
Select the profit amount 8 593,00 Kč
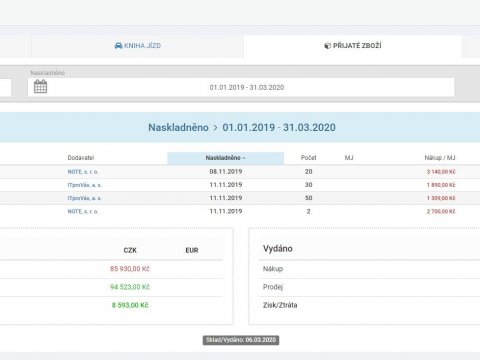pos(130,305)
